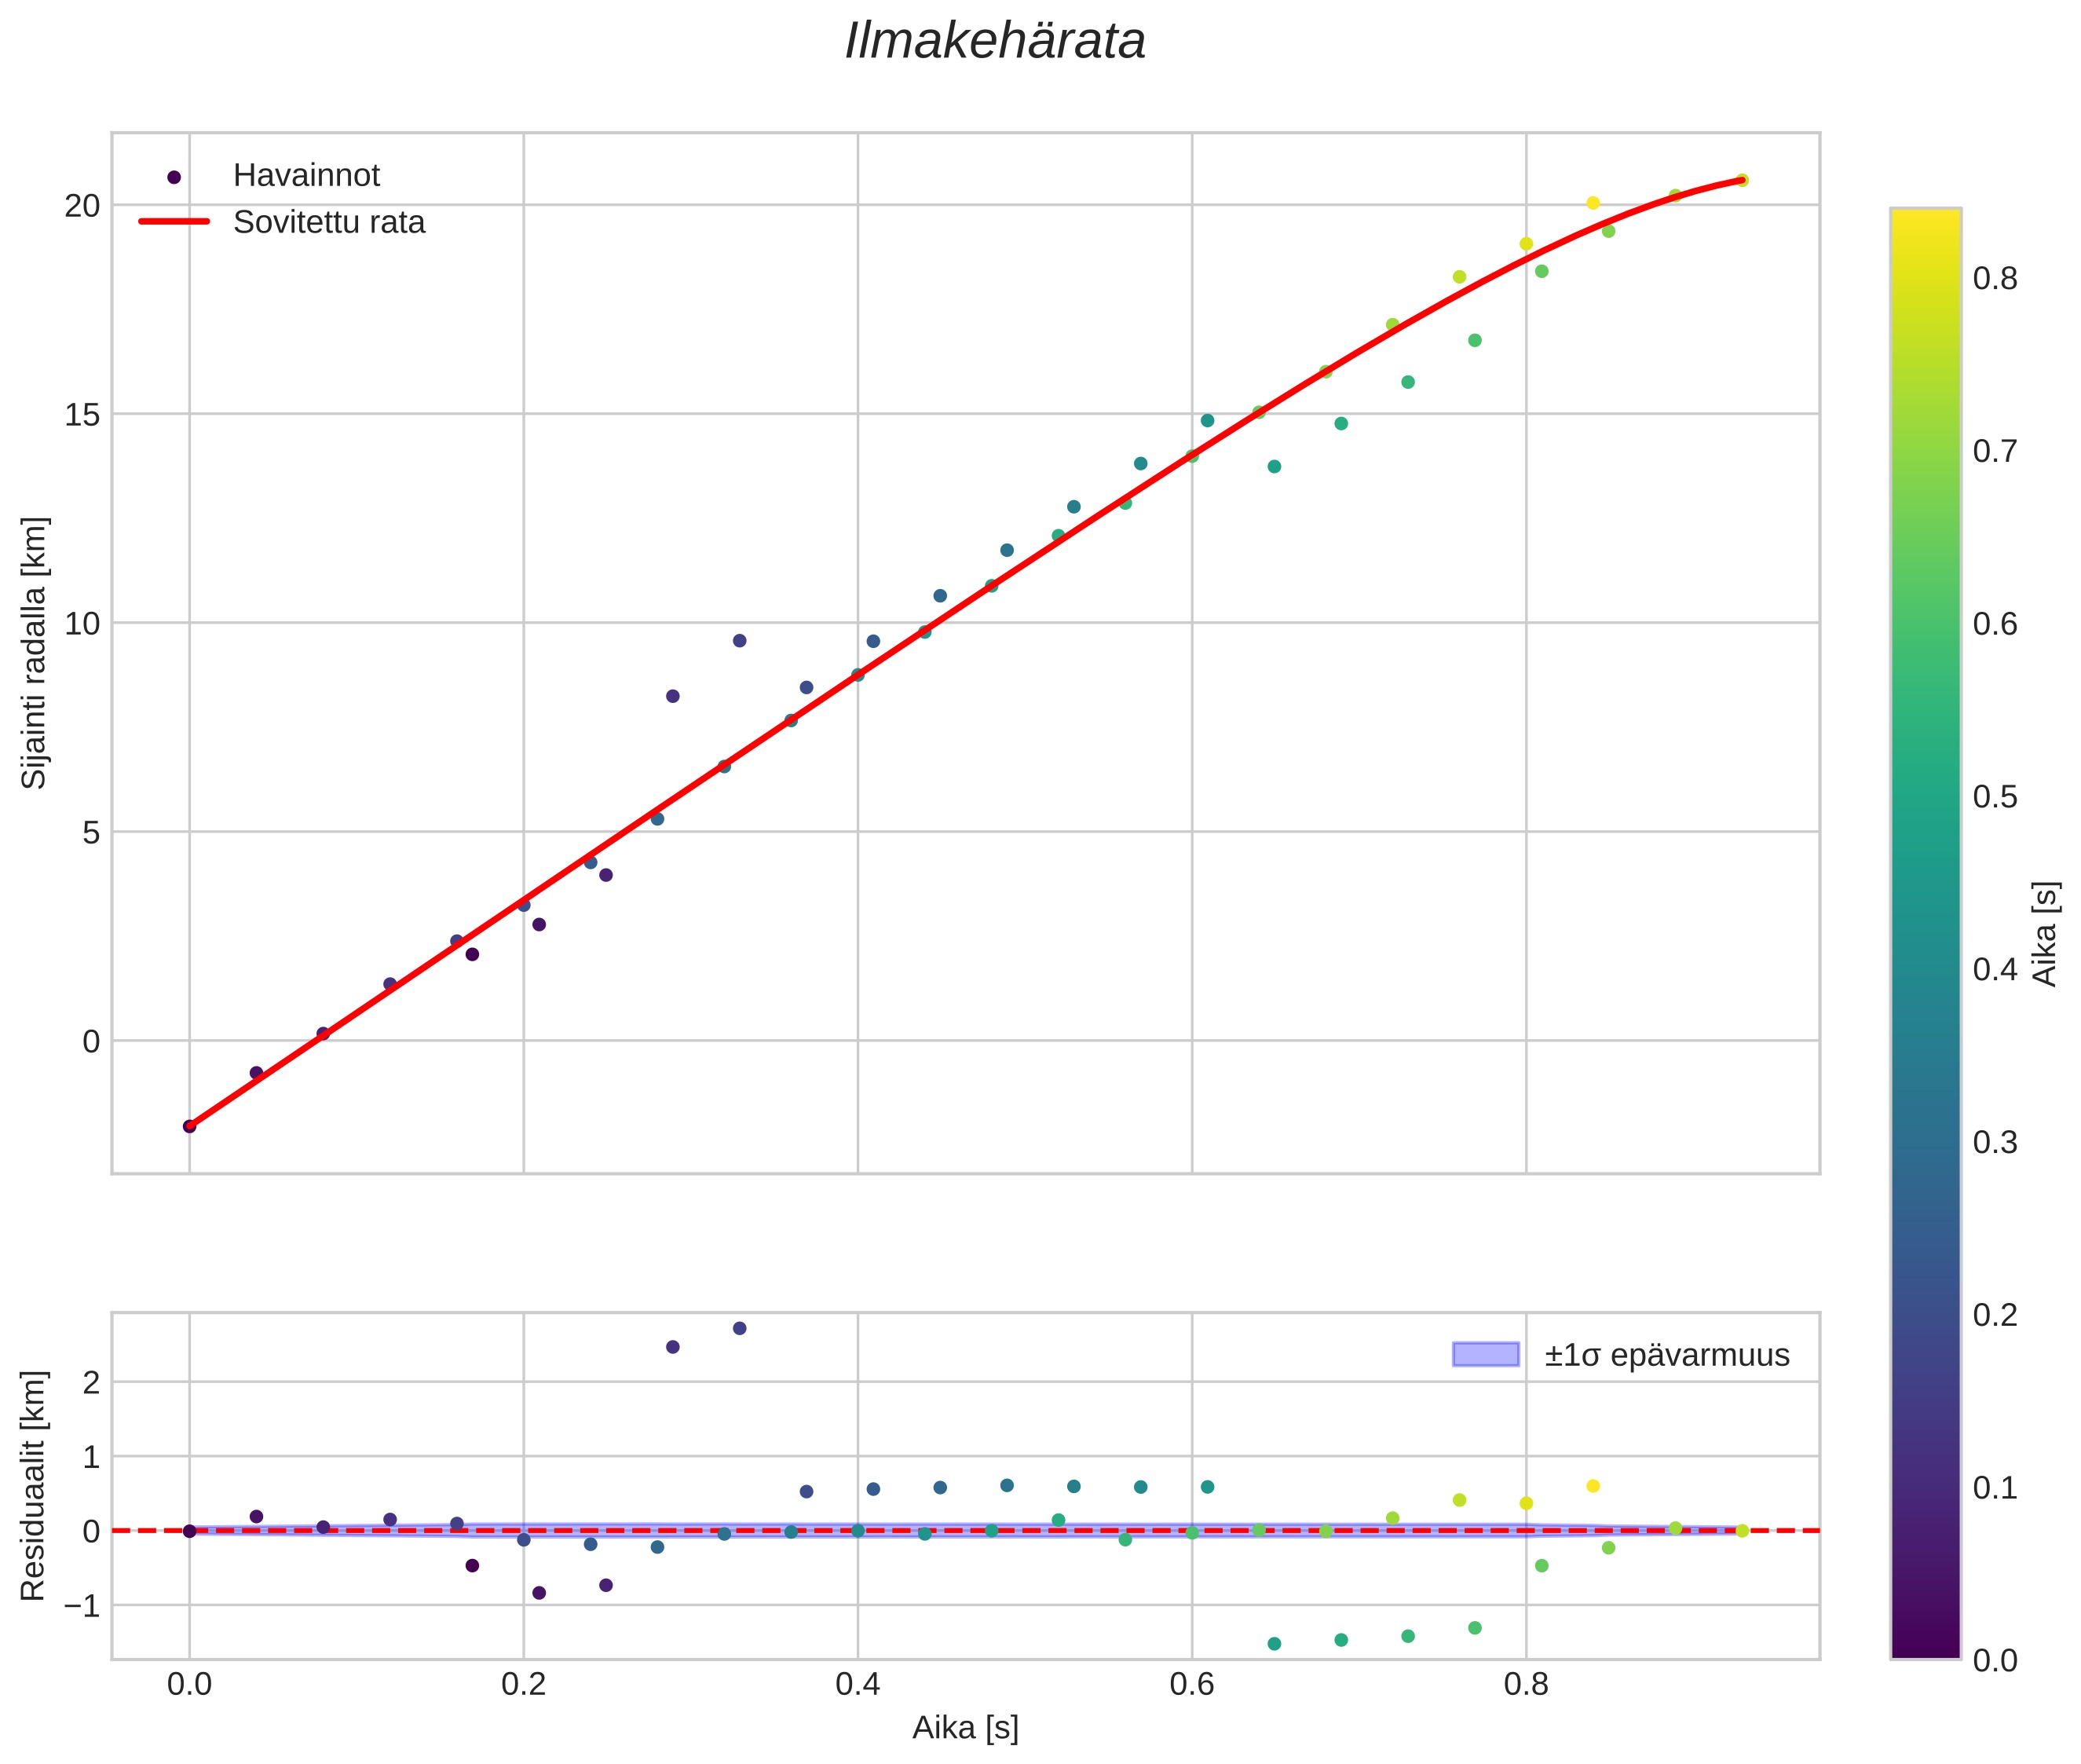
Task: Click the 0.8 tick label on colorbar
Action: [1994, 279]
